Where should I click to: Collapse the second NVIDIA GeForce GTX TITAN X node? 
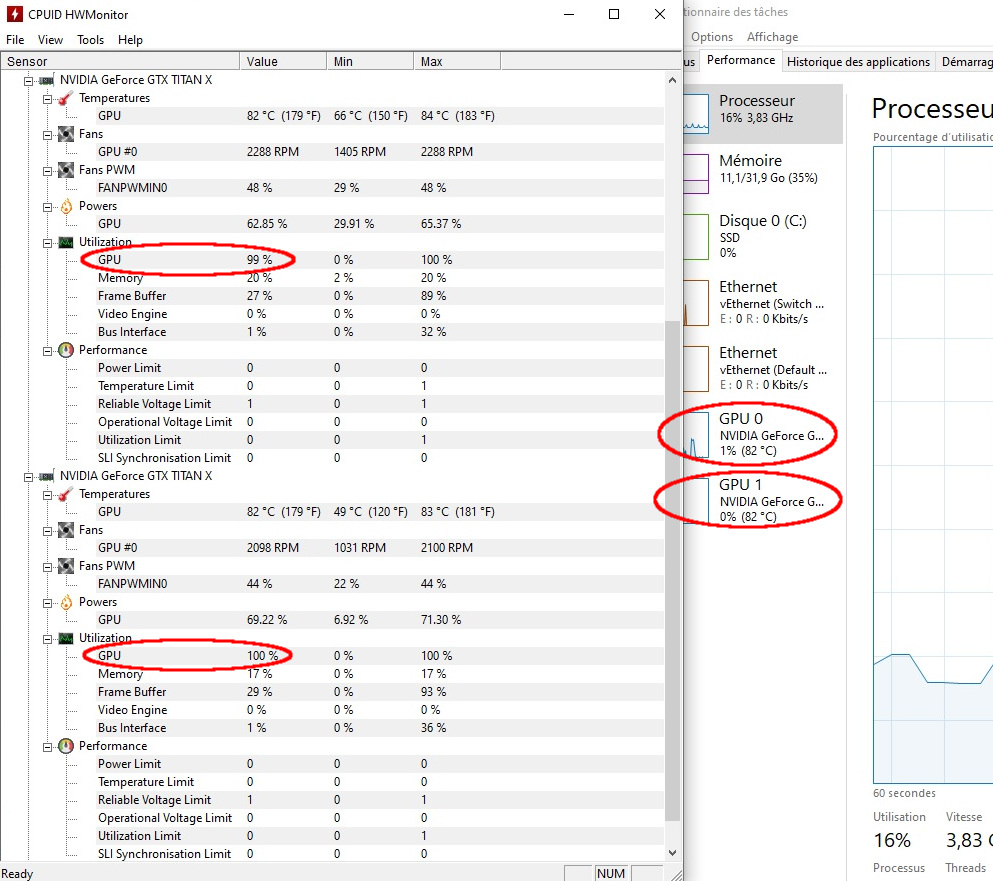pos(28,476)
